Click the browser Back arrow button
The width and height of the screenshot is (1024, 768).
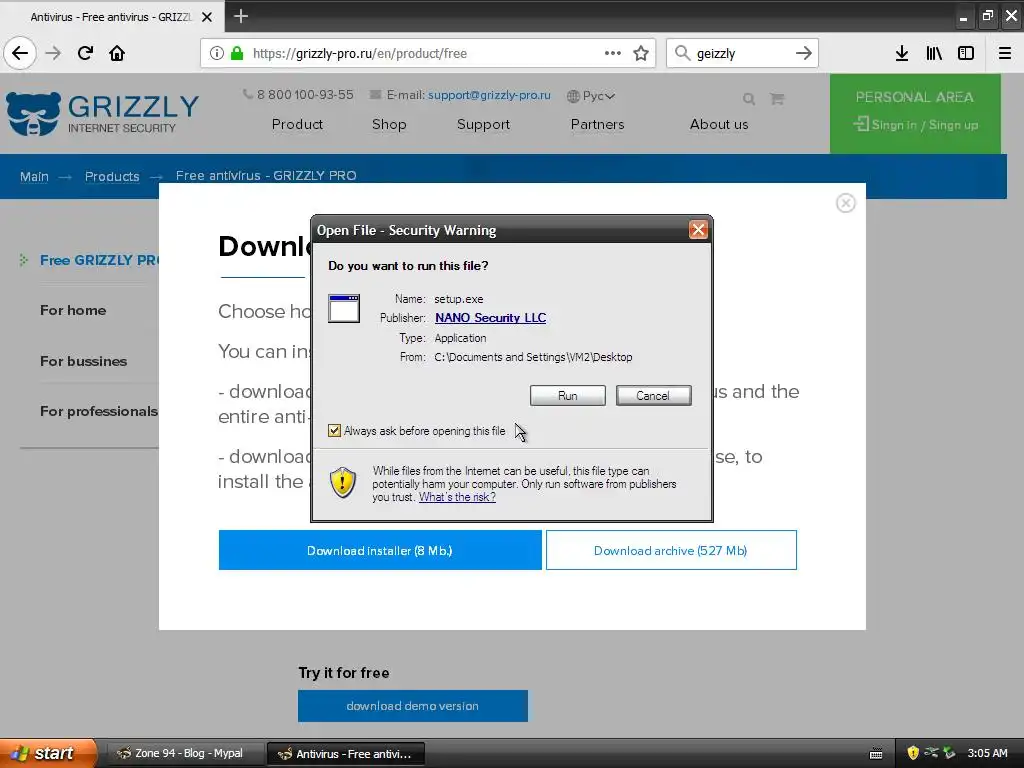click(20, 53)
